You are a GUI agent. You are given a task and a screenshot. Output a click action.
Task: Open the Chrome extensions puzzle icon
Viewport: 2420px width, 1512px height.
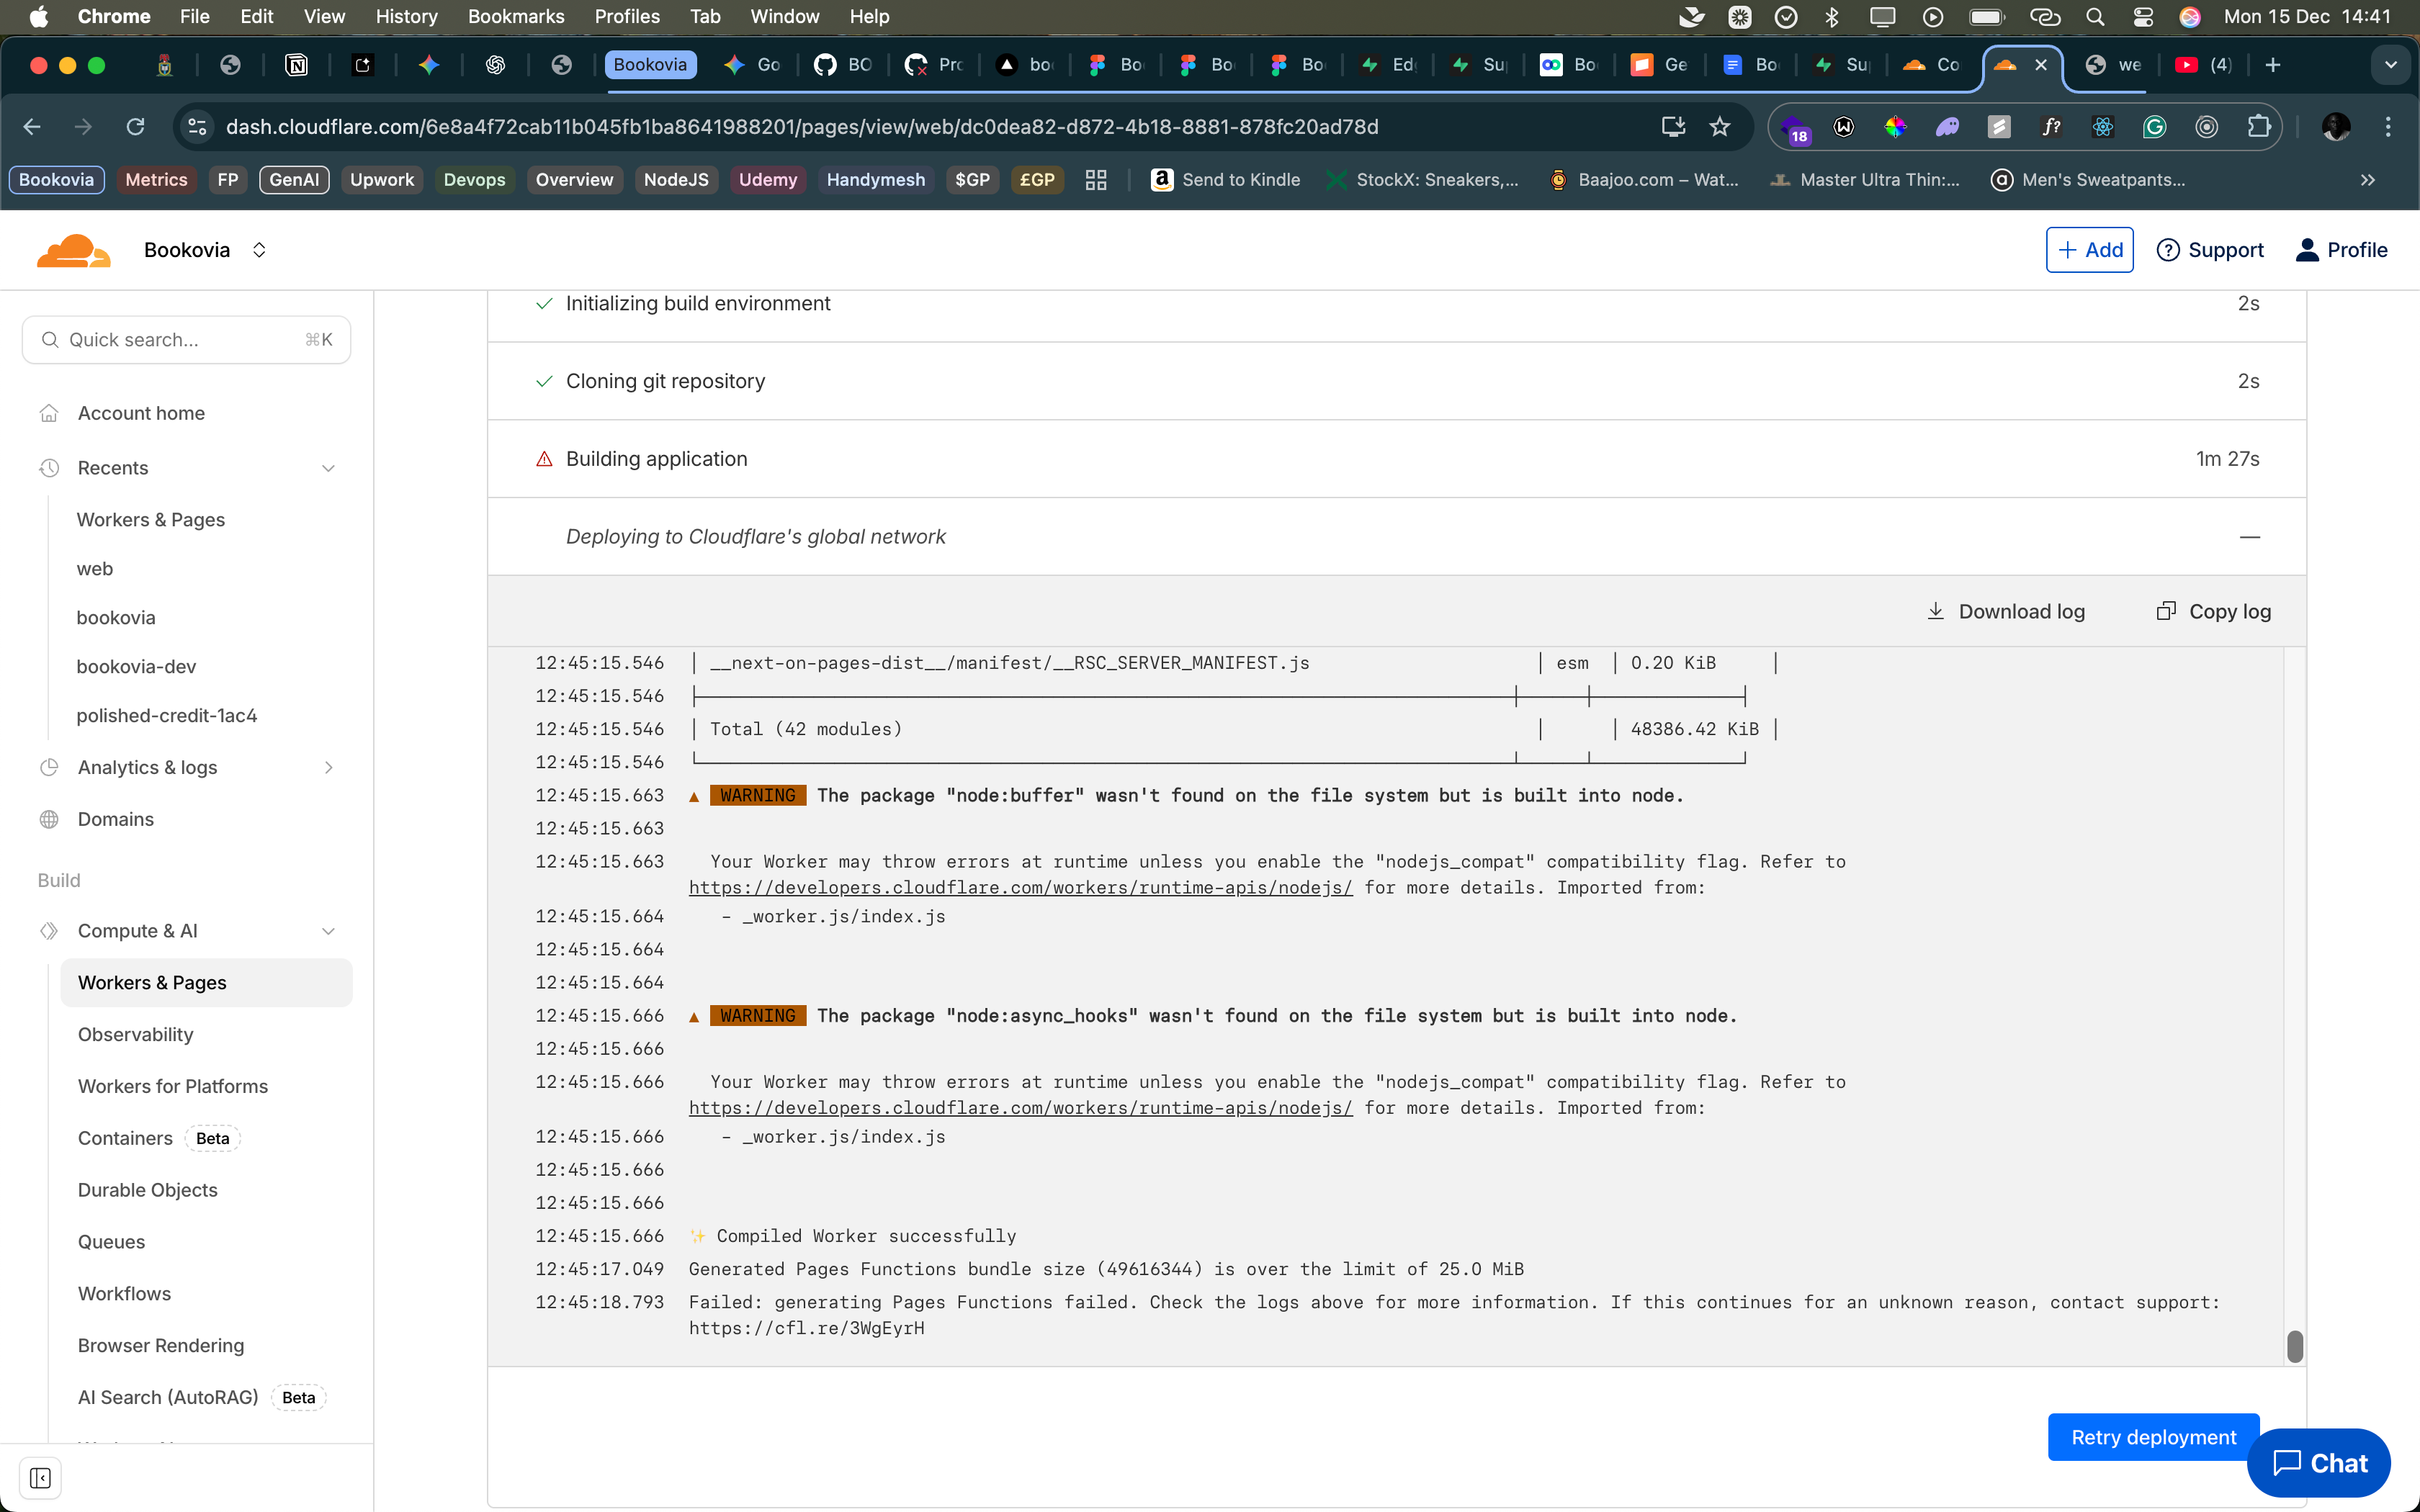(x=2257, y=127)
